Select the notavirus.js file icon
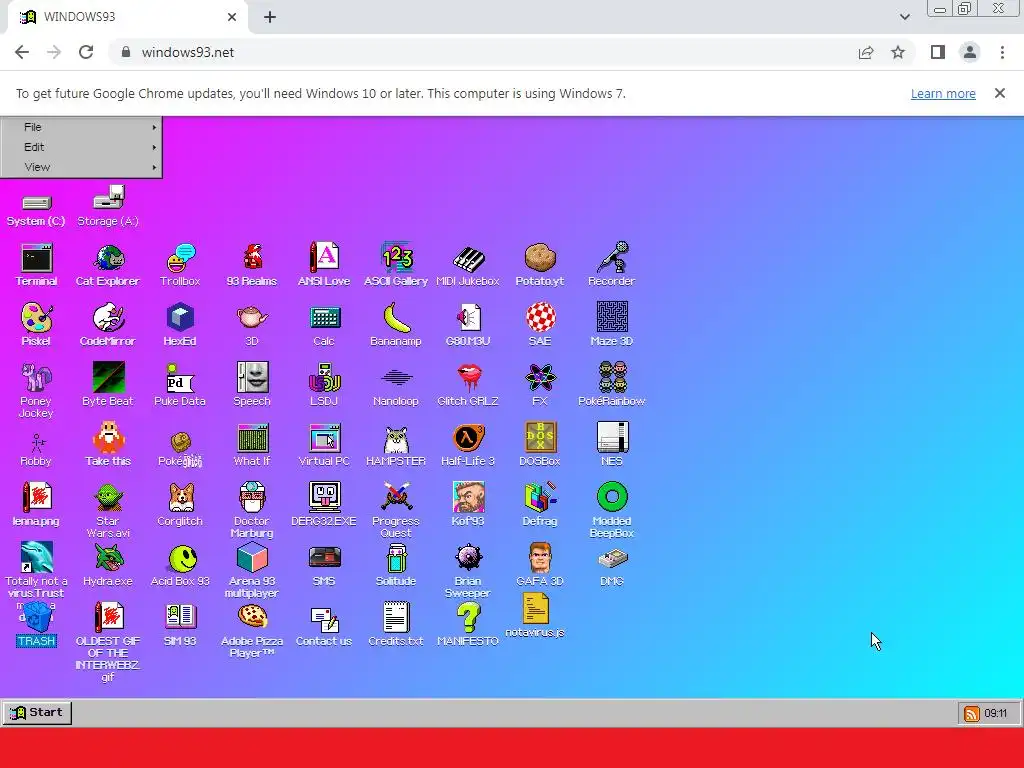1024x768 pixels. tap(536, 616)
